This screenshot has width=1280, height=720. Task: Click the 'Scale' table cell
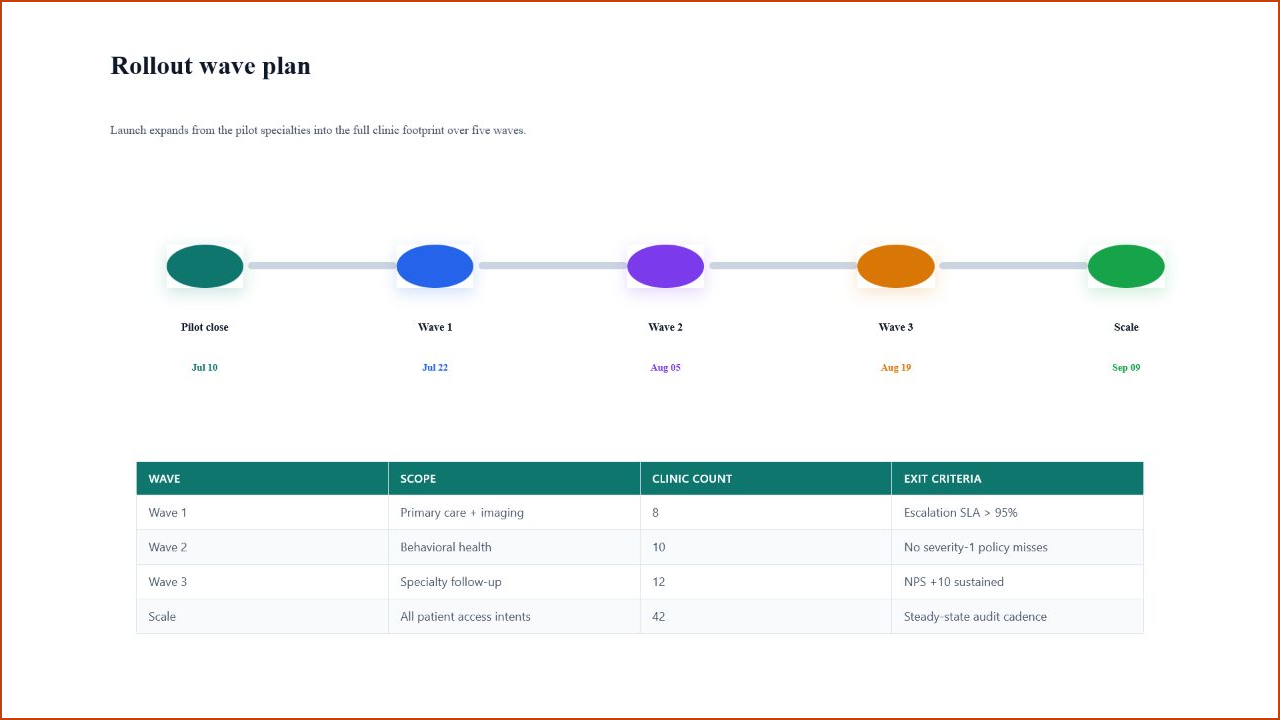262,616
